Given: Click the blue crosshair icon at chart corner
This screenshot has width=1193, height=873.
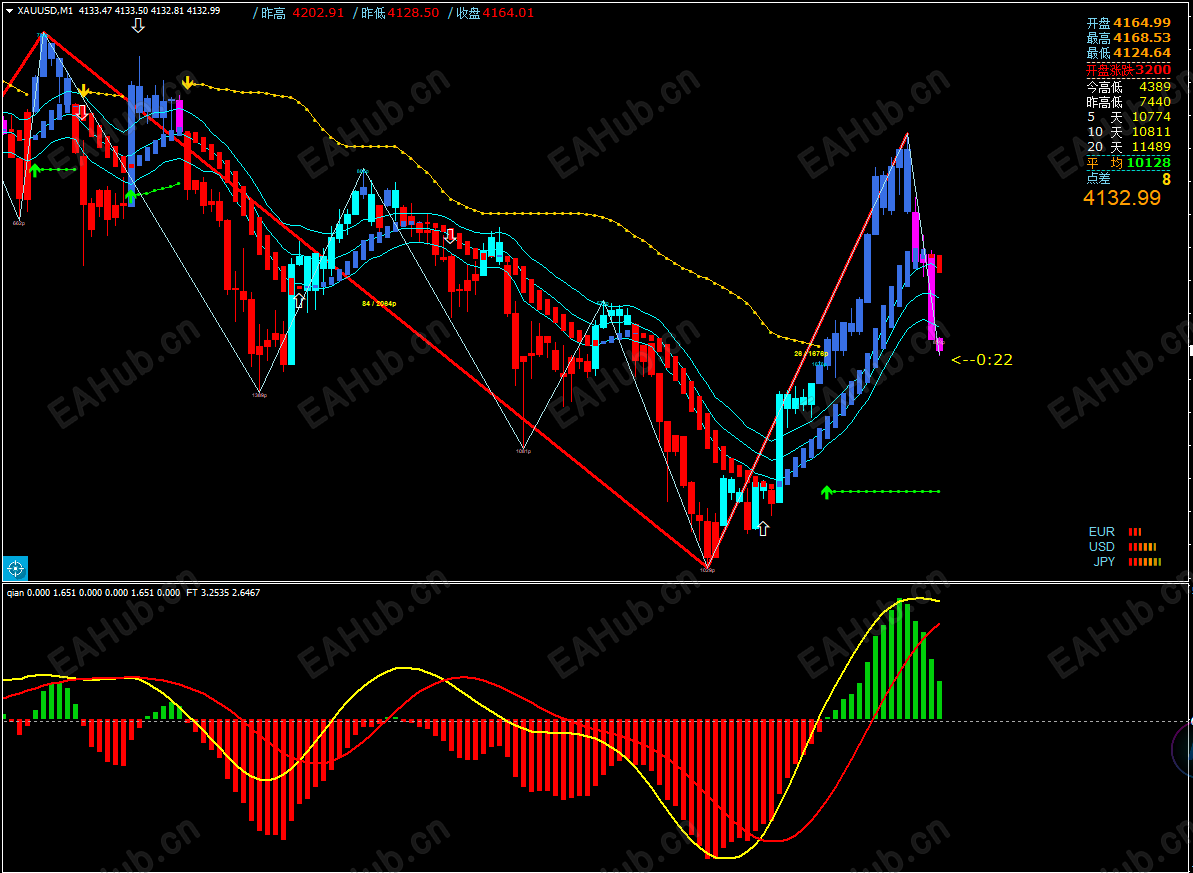Looking at the screenshot, I should click(x=15, y=568).
